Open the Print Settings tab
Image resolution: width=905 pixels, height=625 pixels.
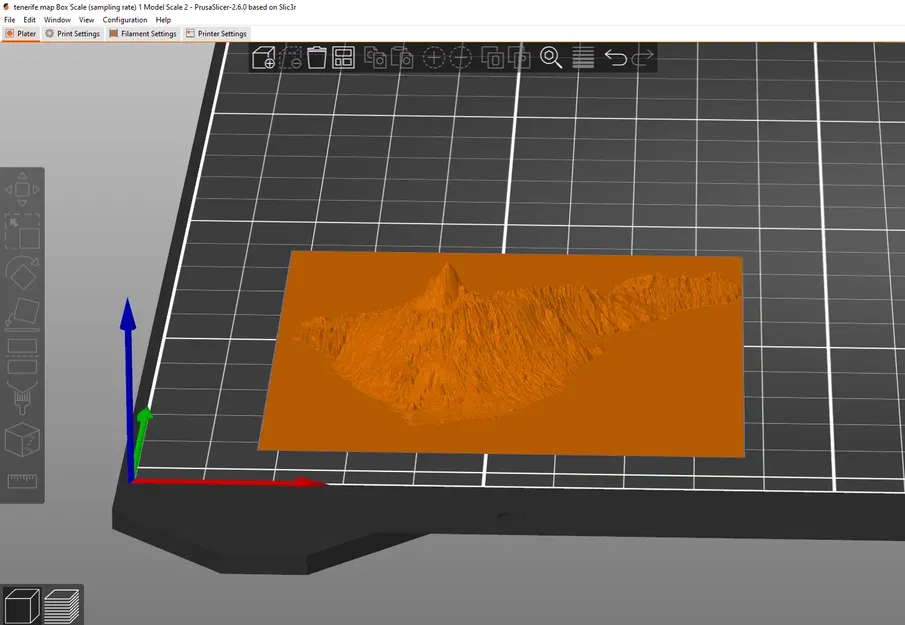72,34
